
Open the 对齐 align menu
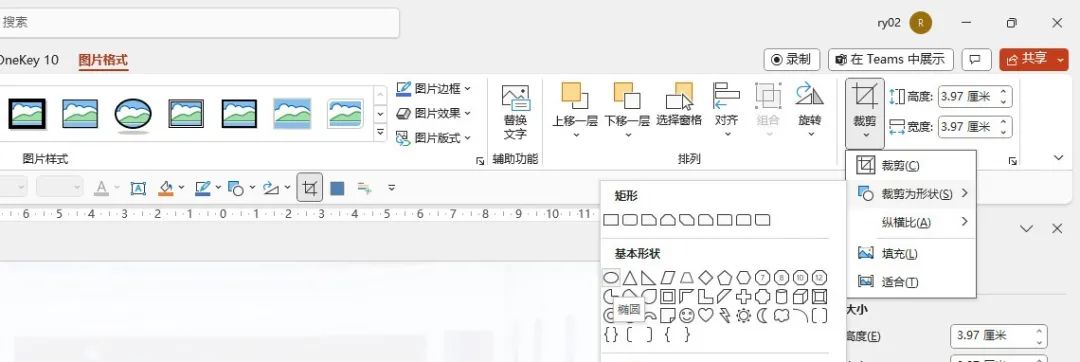click(x=727, y=110)
